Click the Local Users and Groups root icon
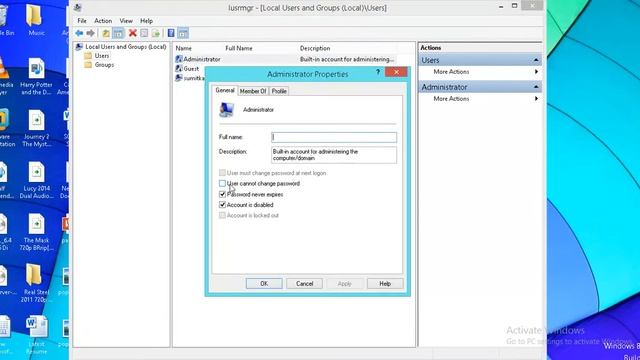Image resolution: width=640 pixels, height=360 pixels. (x=80, y=47)
